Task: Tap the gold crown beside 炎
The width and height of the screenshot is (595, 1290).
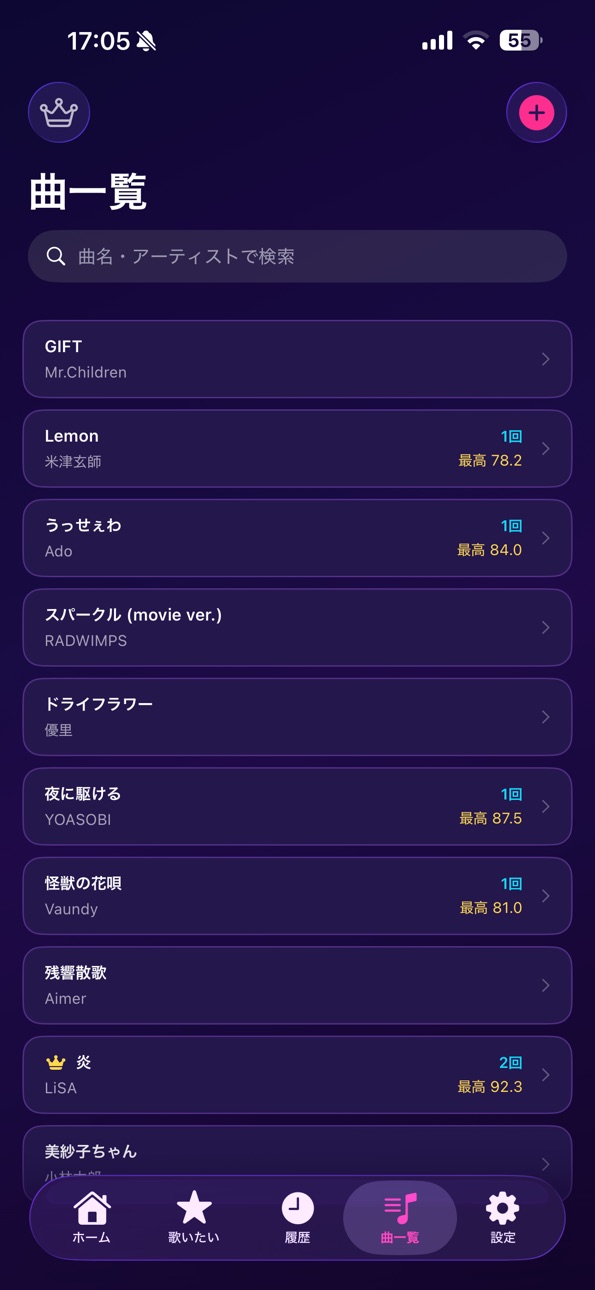Action: (56, 1062)
